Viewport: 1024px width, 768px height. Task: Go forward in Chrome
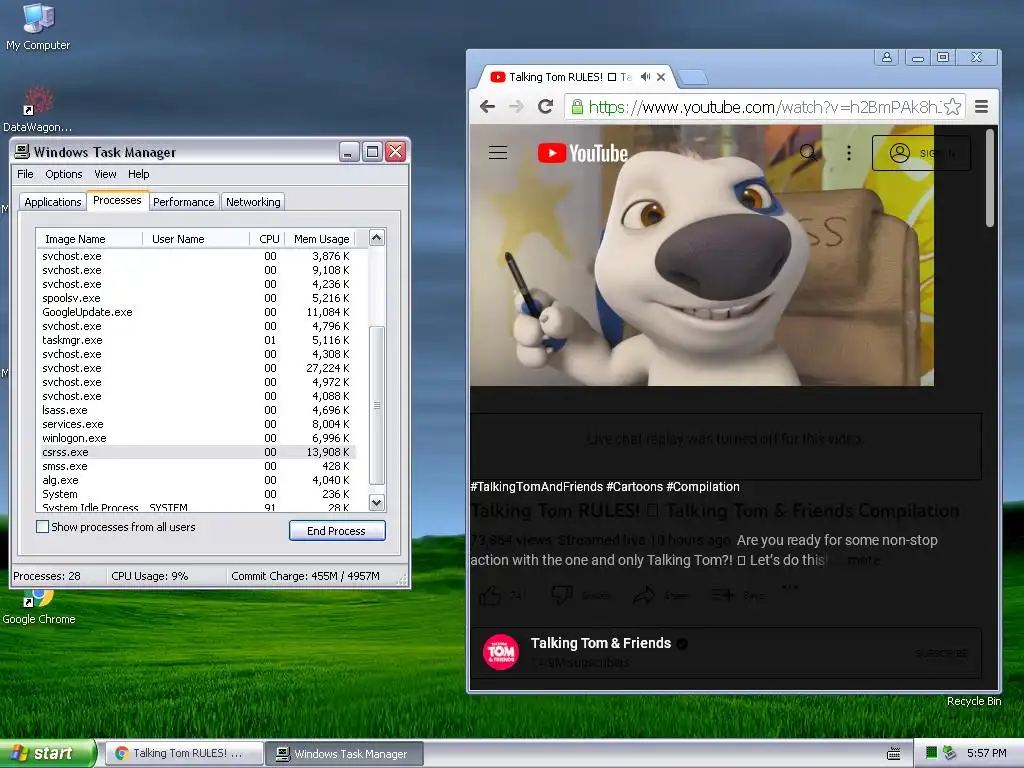pyautogui.click(x=516, y=106)
